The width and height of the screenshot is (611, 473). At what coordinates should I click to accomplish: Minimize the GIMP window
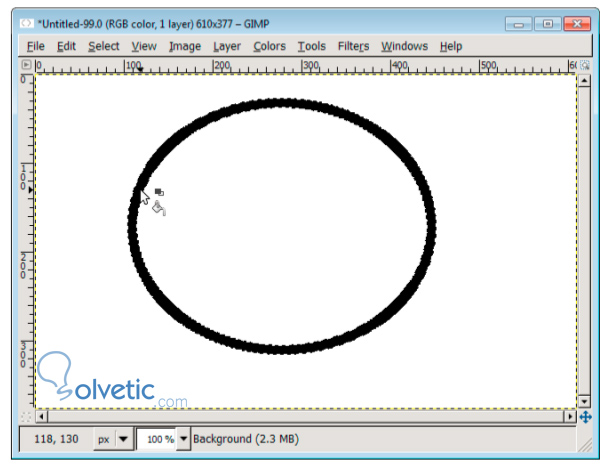pos(518,24)
